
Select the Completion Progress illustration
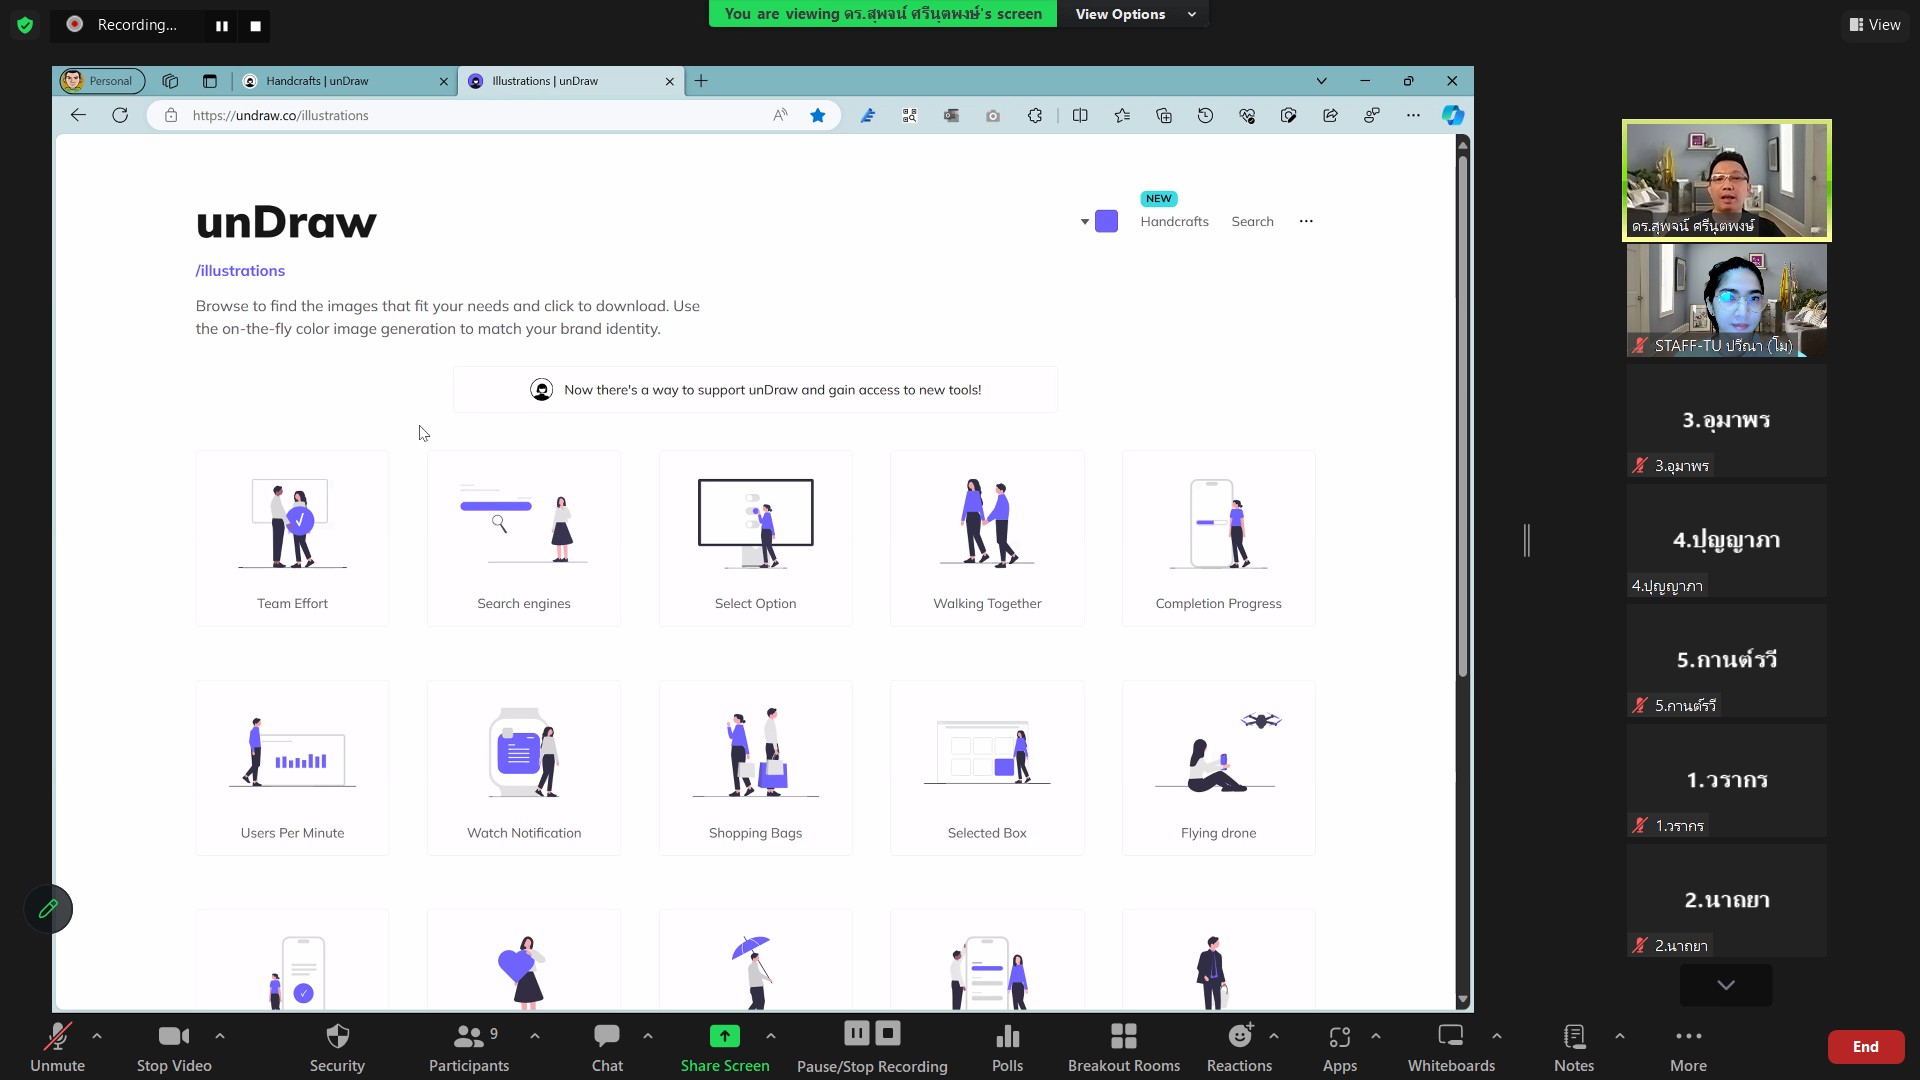coord(1218,538)
